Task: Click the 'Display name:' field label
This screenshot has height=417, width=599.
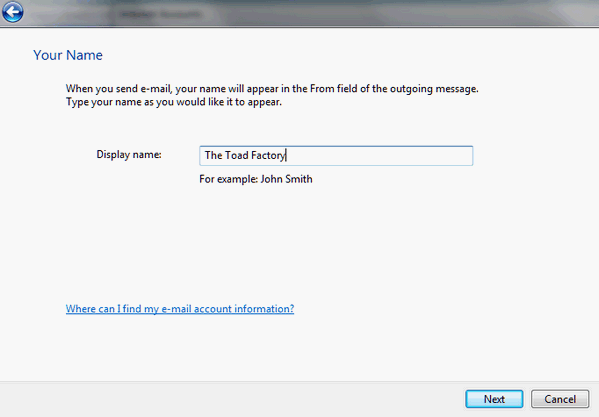Action: pos(129,154)
